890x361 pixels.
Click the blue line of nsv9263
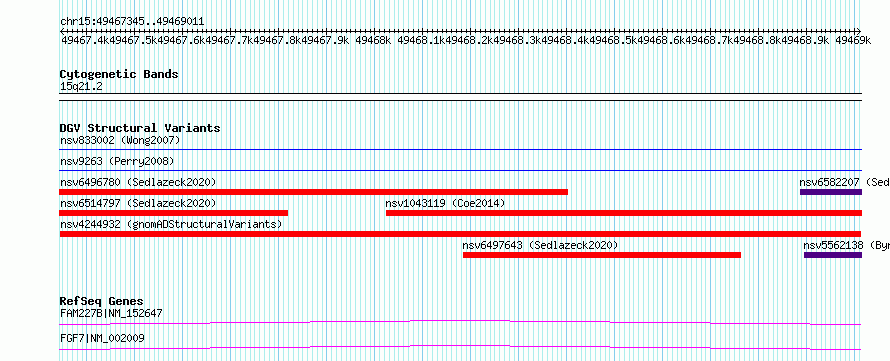coord(460,170)
